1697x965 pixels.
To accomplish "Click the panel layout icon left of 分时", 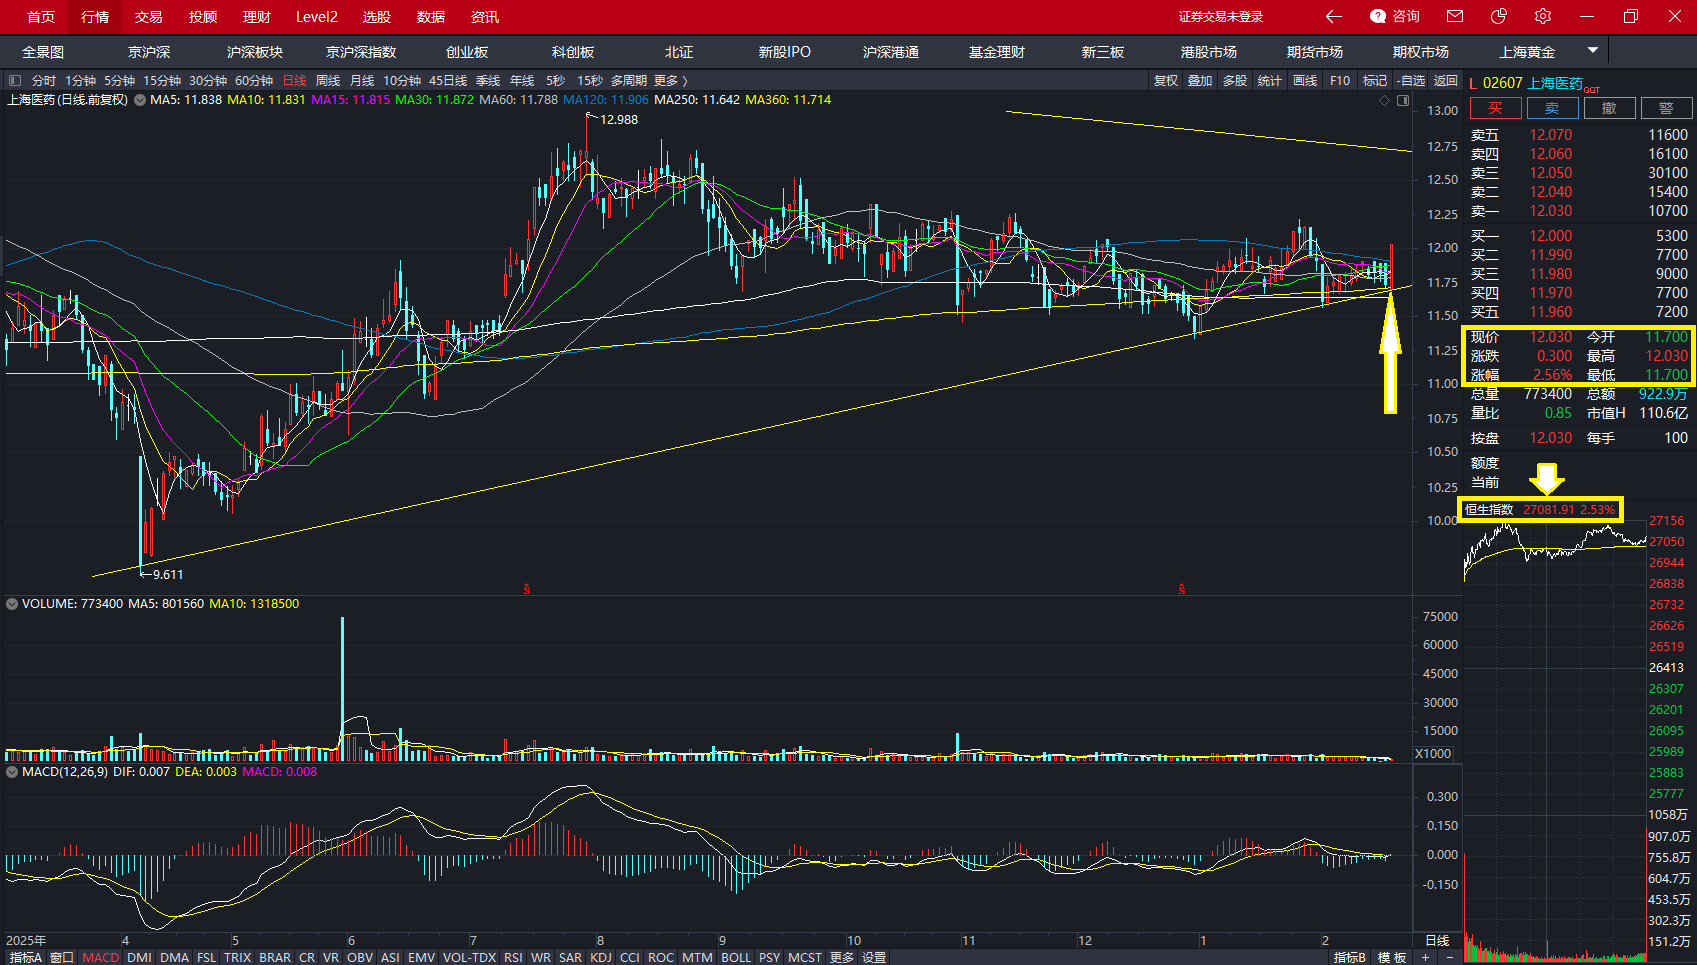I will (15, 80).
